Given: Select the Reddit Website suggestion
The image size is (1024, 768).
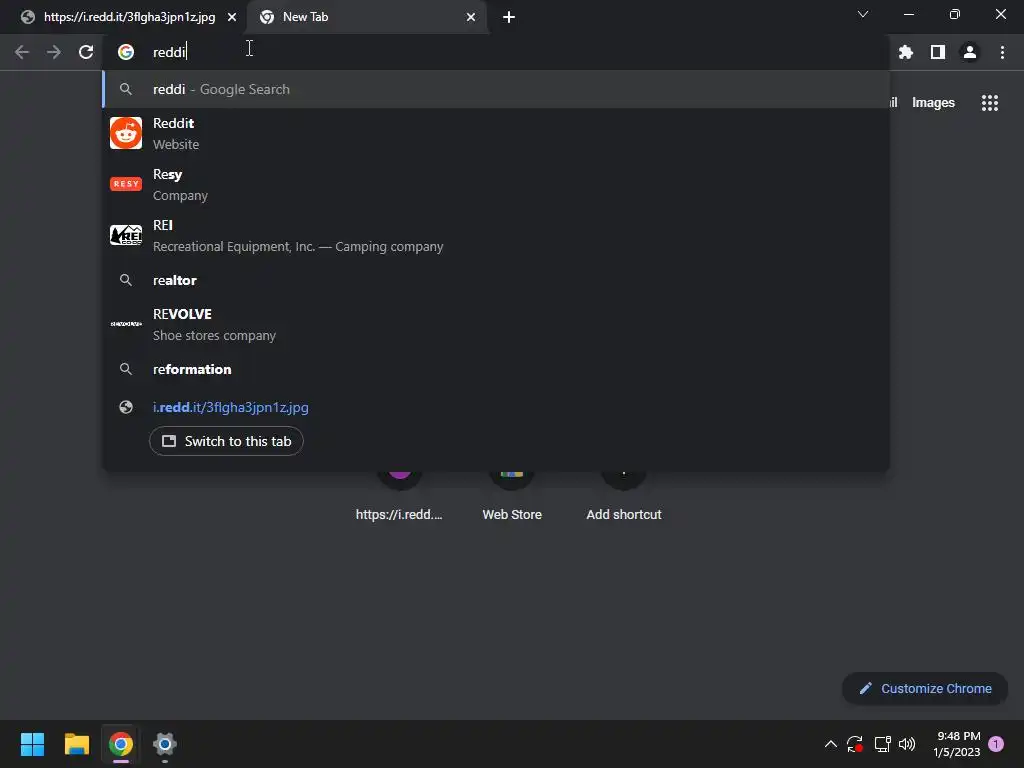Looking at the screenshot, I should (x=496, y=133).
